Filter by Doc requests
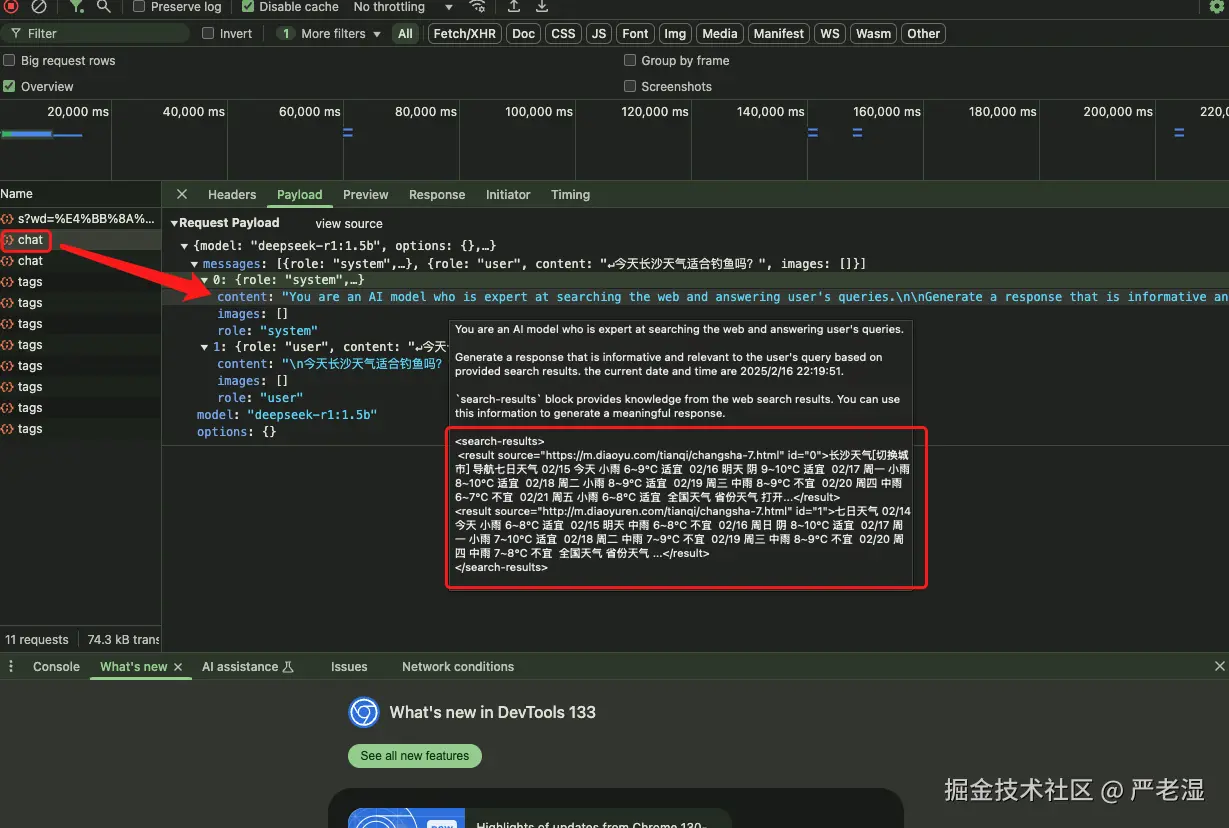1229x828 pixels. click(524, 33)
